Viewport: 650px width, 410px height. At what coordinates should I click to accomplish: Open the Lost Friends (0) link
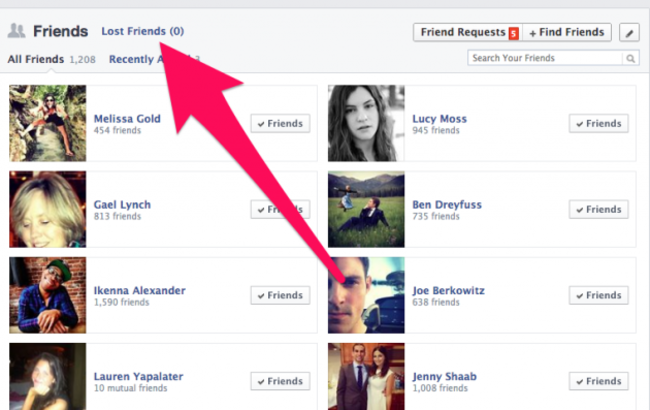coord(142,31)
